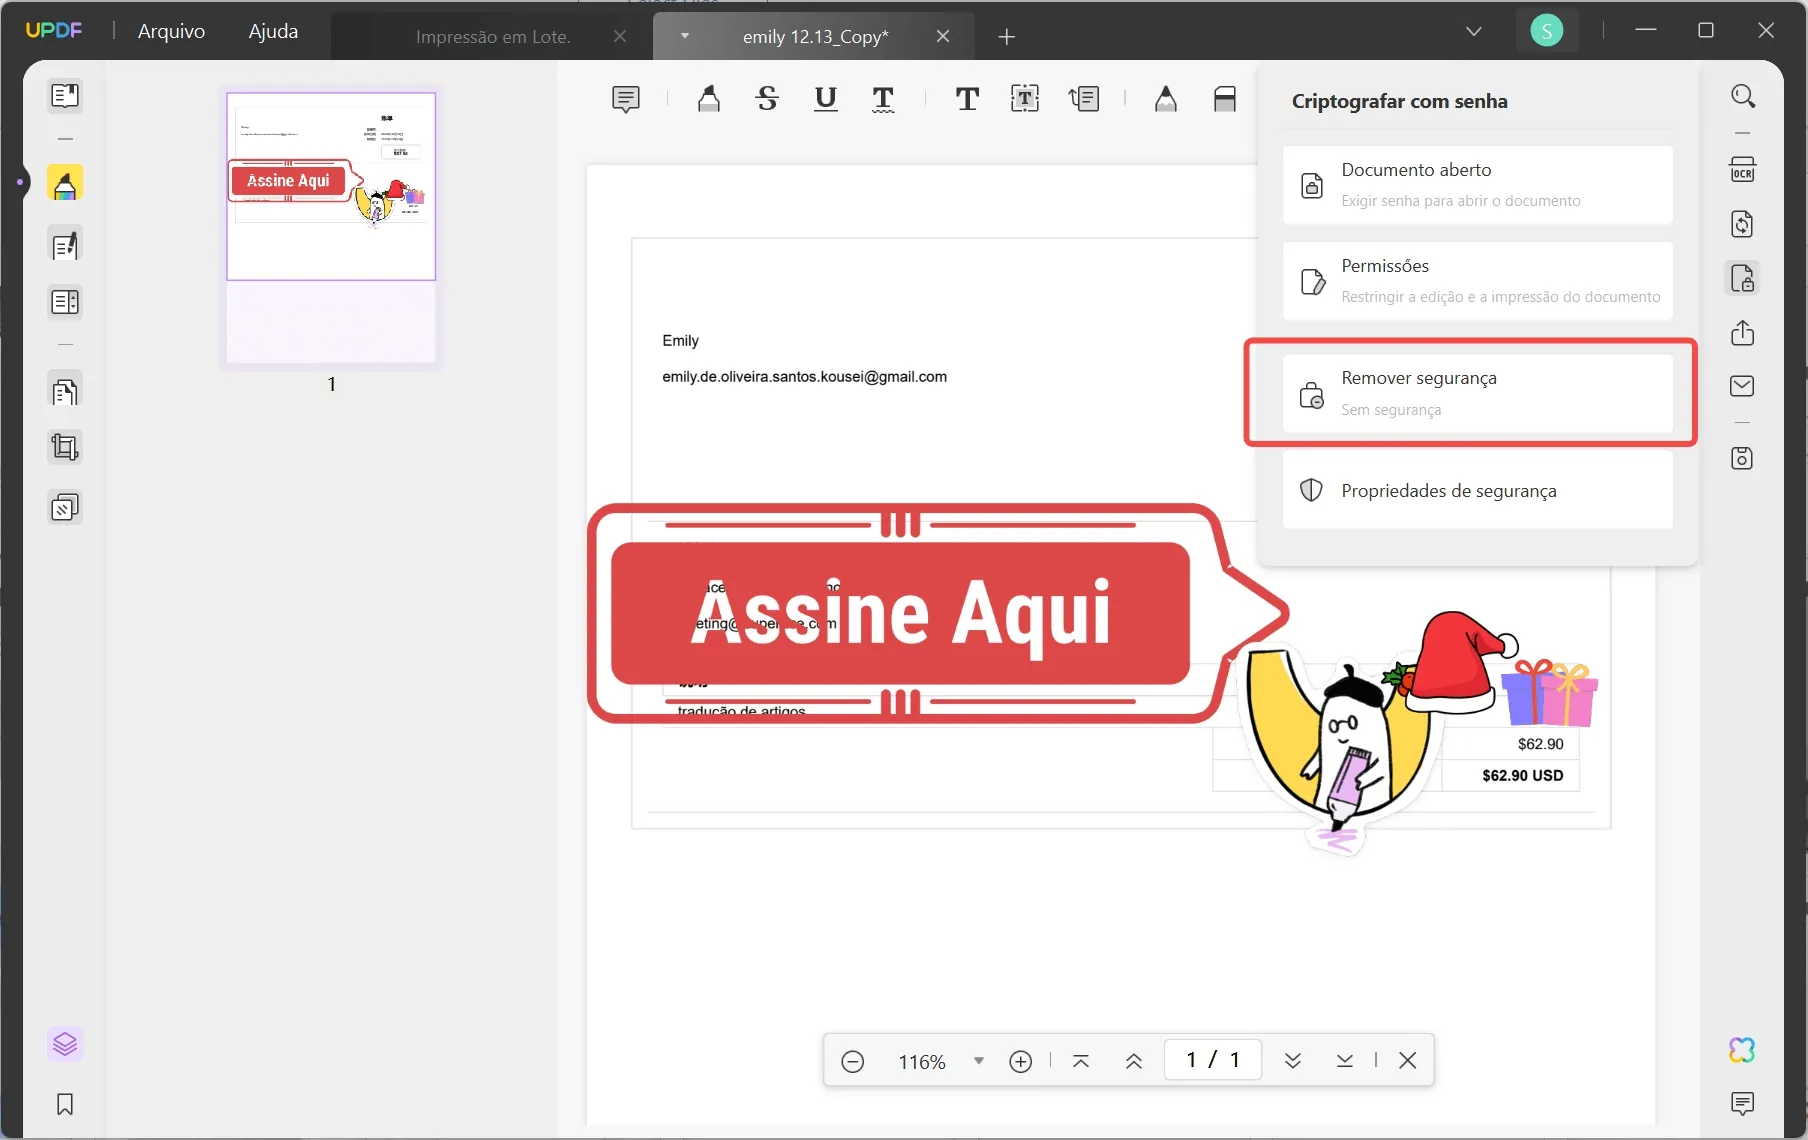This screenshot has height=1140, width=1808.
Task: Select Remover segurança option
Action: pos(1470,392)
